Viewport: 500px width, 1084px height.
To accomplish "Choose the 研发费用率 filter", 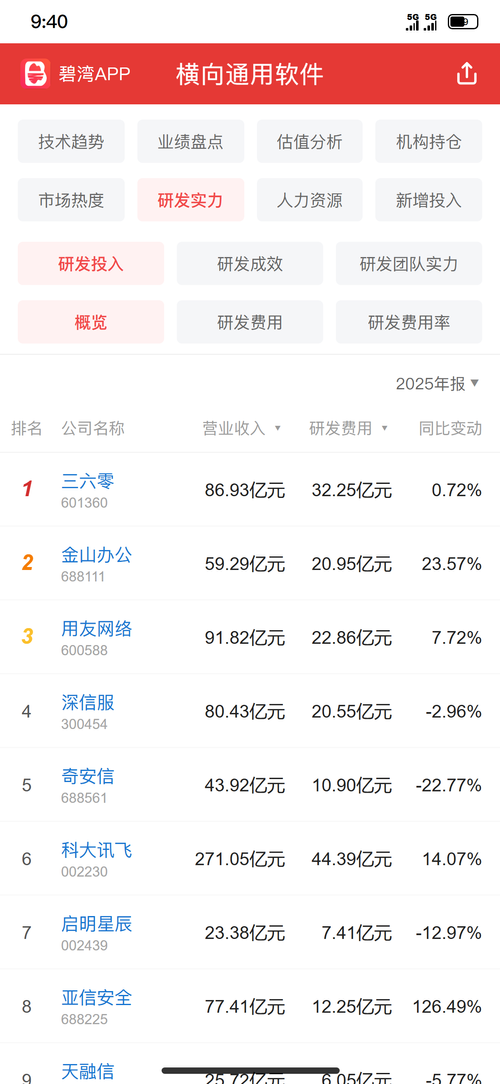I will (x=409, y=322).
